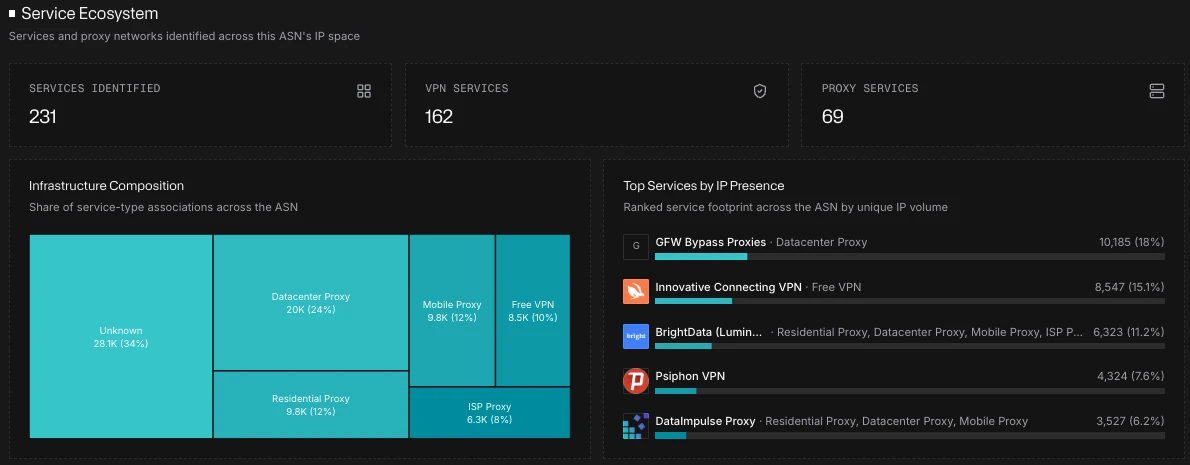Open the Innovative Connecting VPN service name
Viewport: 1190px width, 465px height.
pos(728,287)
